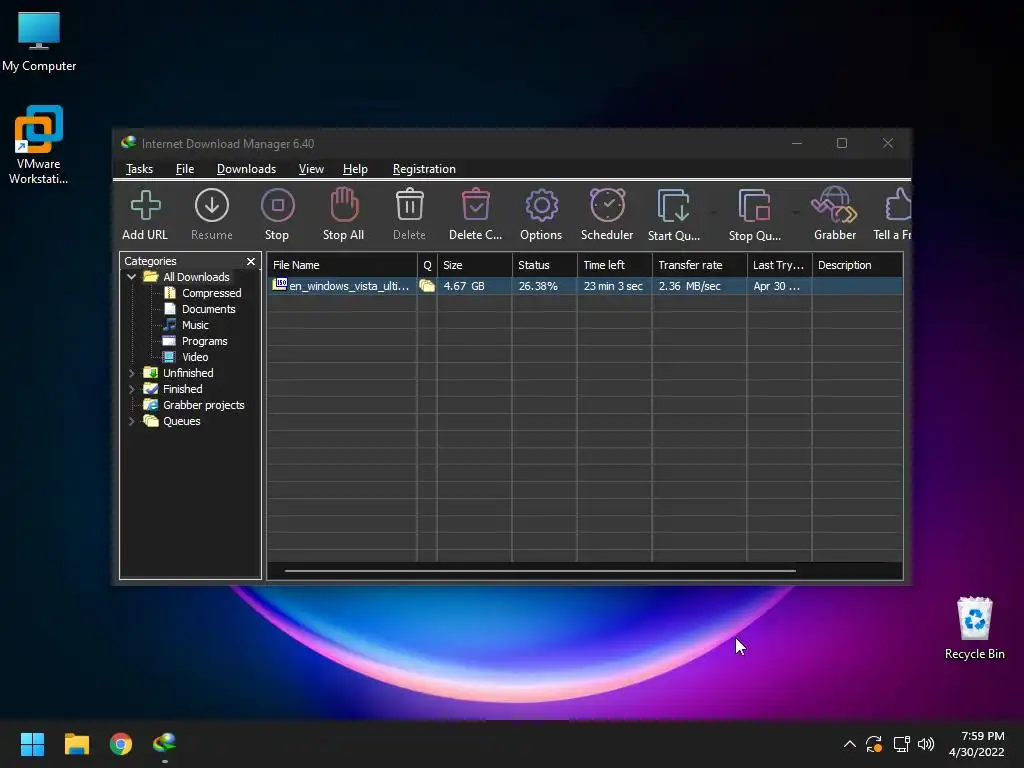The image size is (1024, 768).
Task: Open the Windows Start button
Action: click(32, 744)
